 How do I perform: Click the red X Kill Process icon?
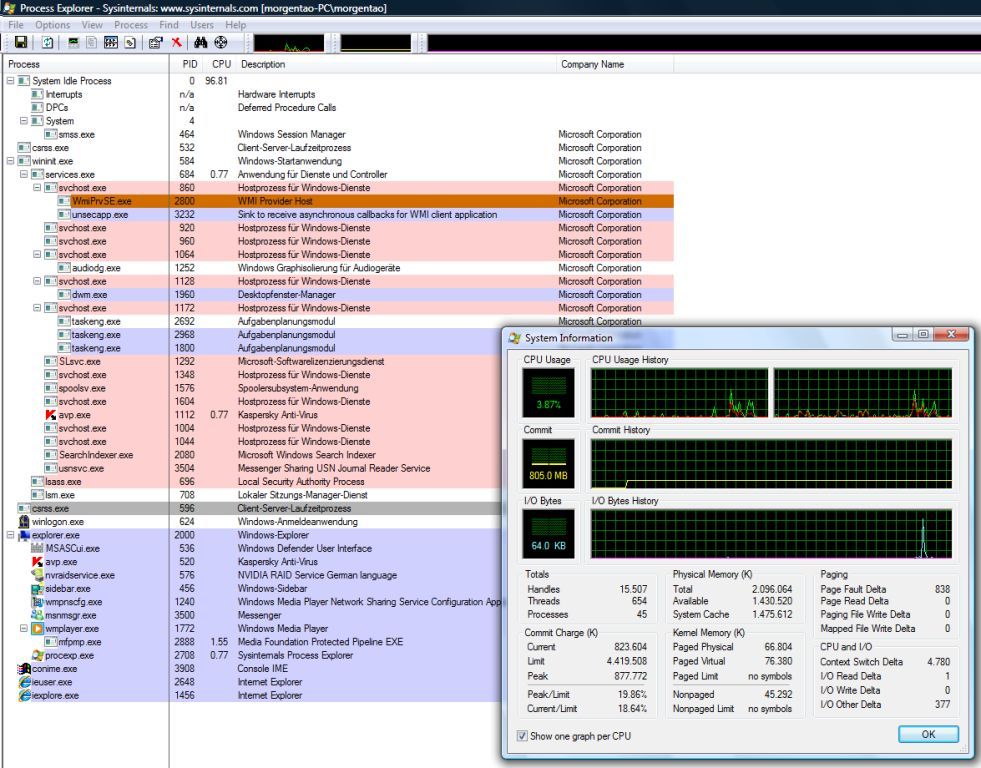click(x=176, y=43)
